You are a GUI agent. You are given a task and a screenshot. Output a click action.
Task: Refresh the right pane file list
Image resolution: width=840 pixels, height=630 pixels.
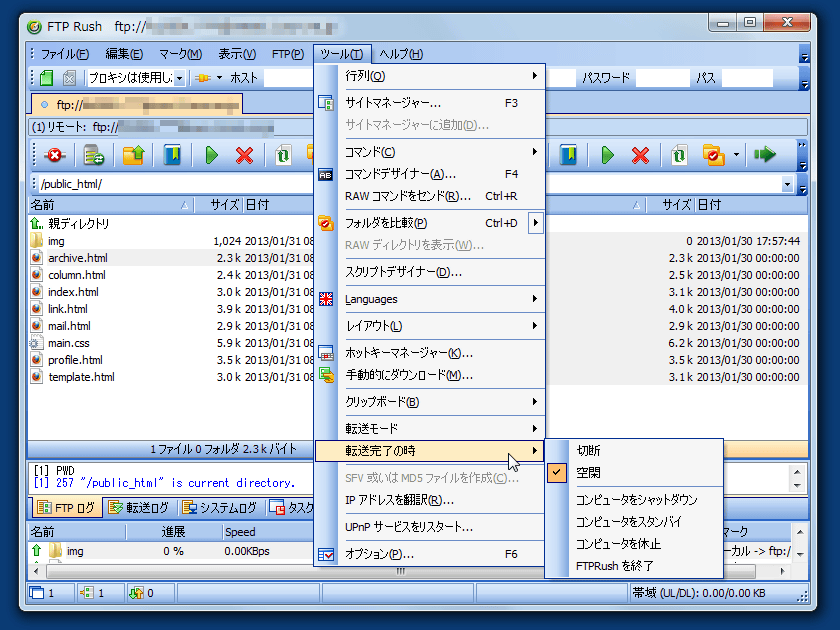pos(679,155)
